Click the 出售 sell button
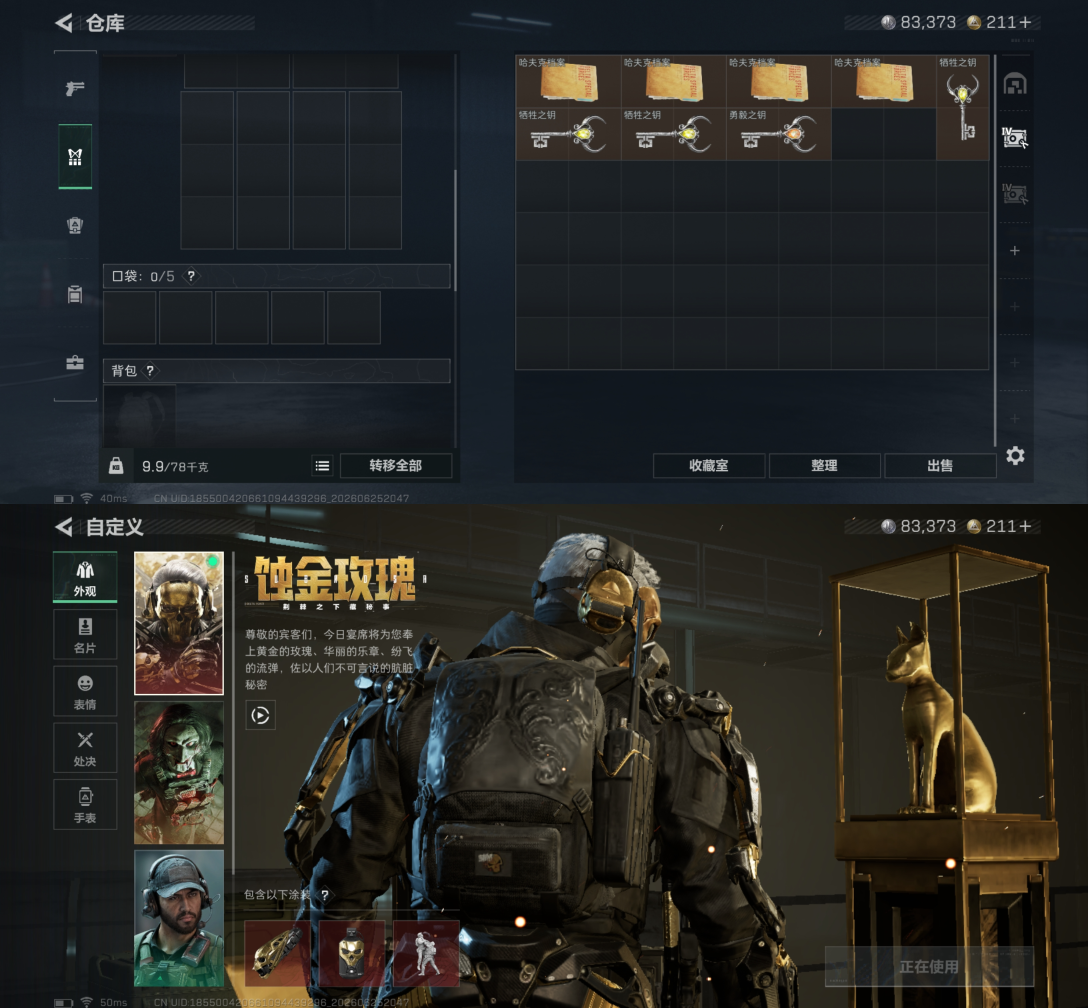 tap(940, 465)
